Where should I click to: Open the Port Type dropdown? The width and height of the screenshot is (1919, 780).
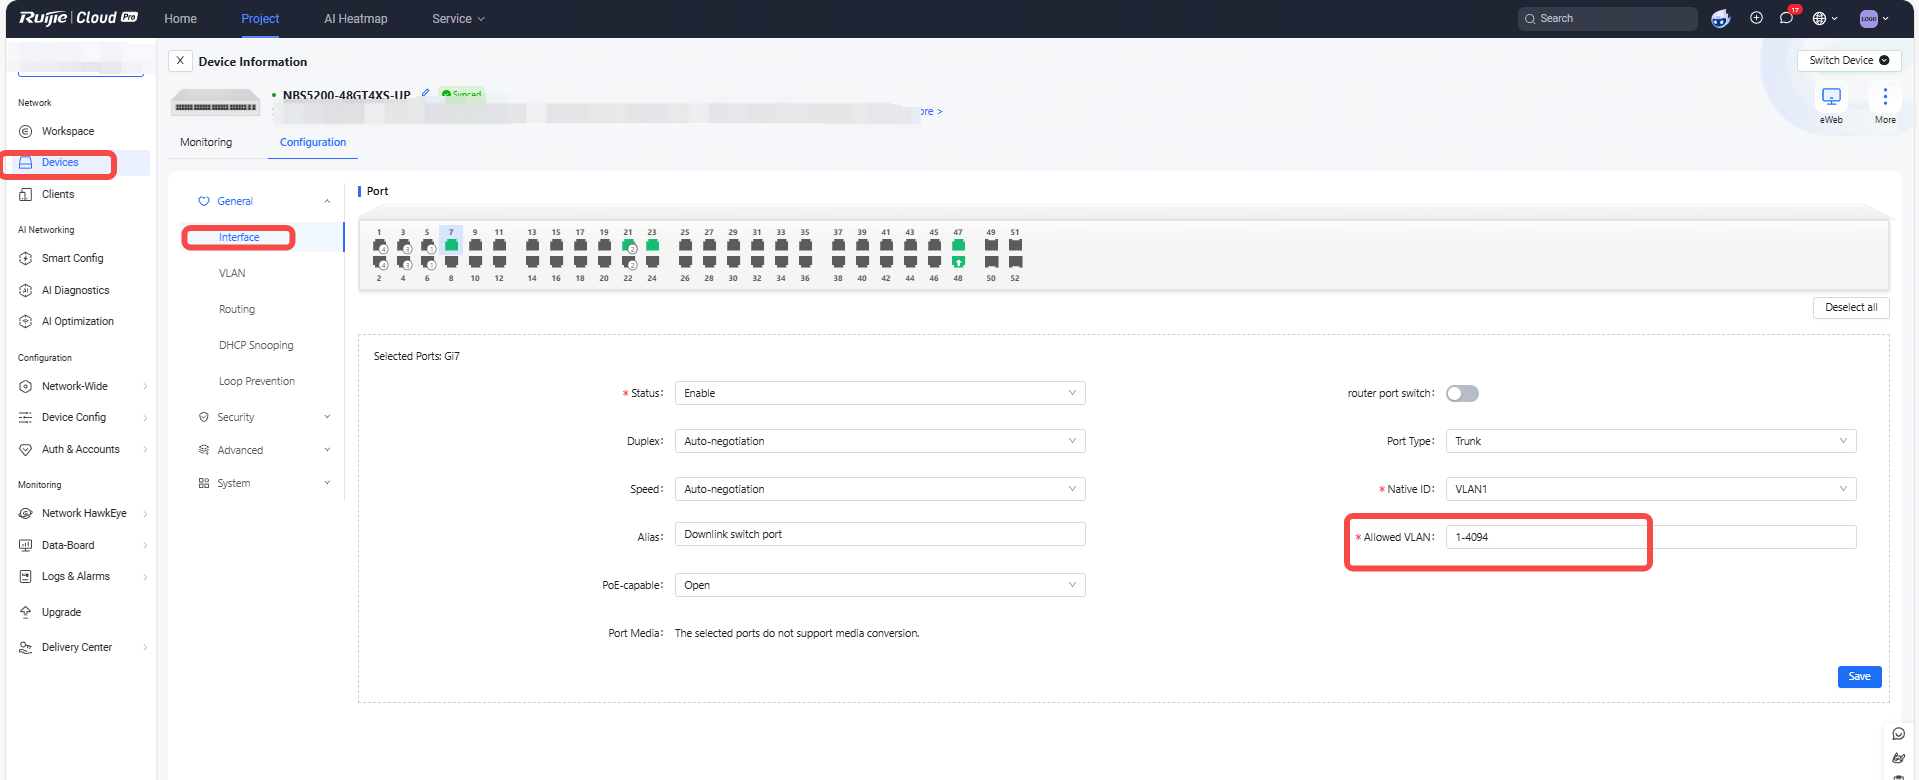[x=1651, y=441]
